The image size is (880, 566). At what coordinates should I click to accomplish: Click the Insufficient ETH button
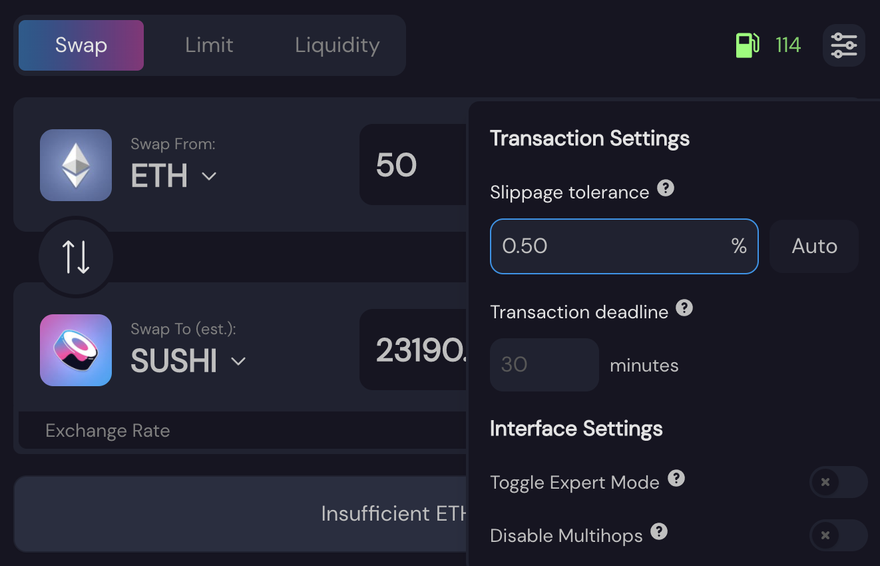[x=241, y=514]
